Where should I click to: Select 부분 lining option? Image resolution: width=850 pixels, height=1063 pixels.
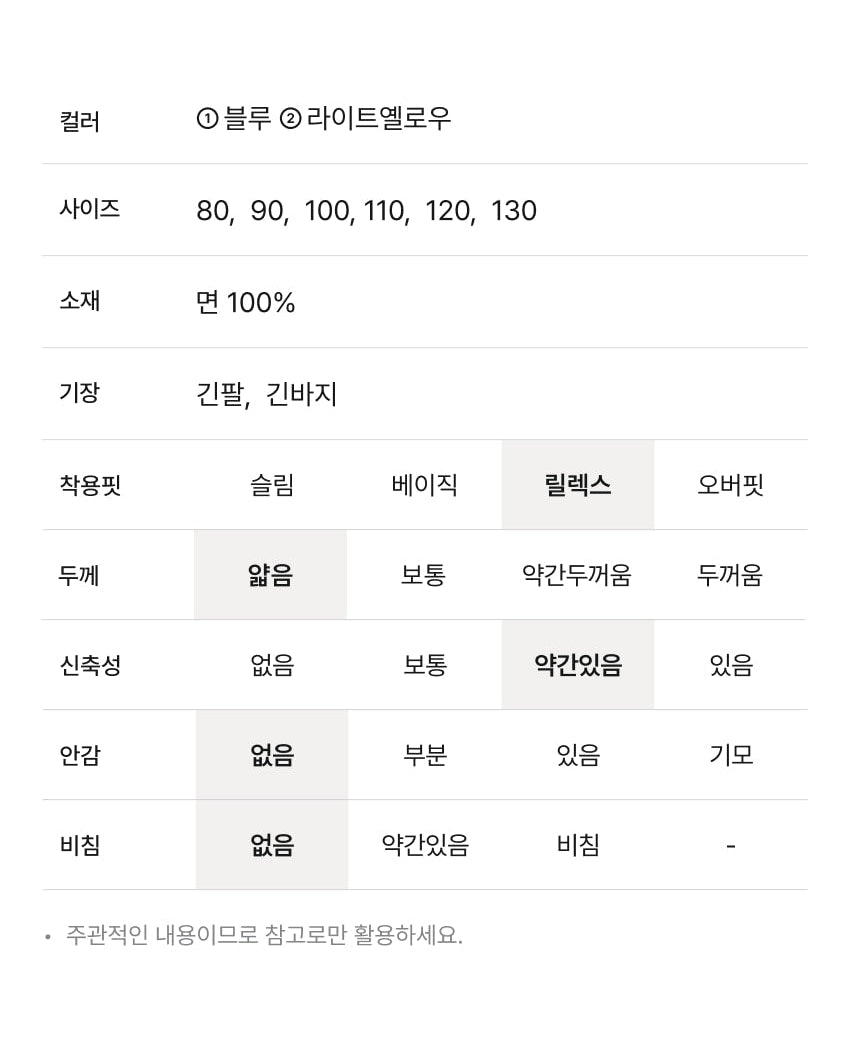pos(425,755)
